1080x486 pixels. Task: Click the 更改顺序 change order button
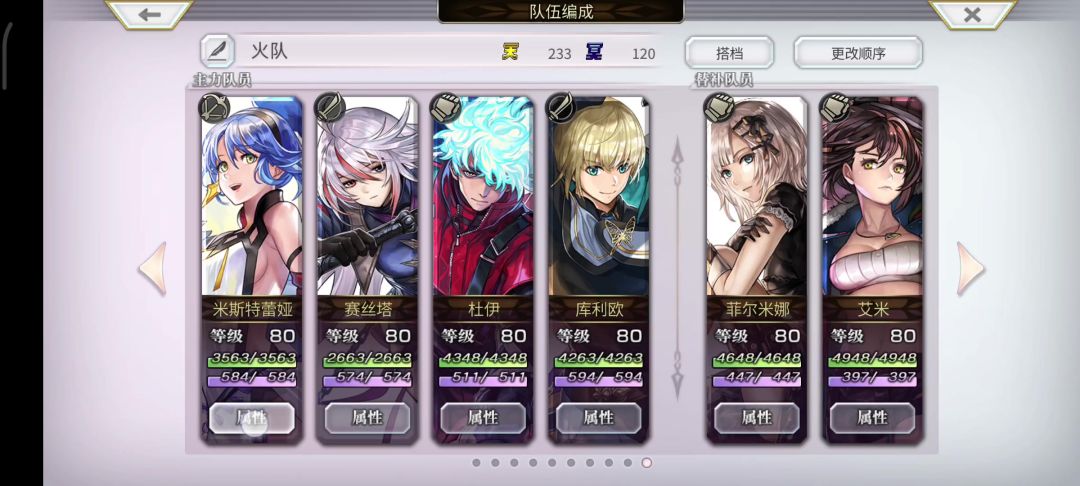(x=858, y=52)
